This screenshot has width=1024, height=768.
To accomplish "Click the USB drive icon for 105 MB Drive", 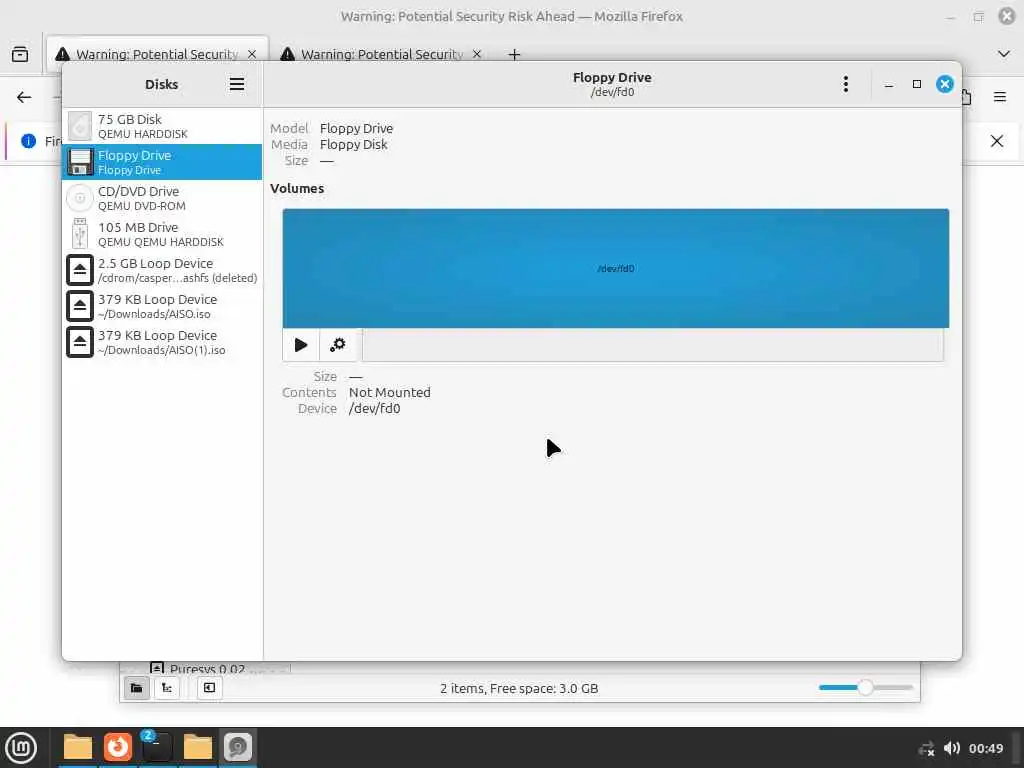I will click(x=80, y=234).
